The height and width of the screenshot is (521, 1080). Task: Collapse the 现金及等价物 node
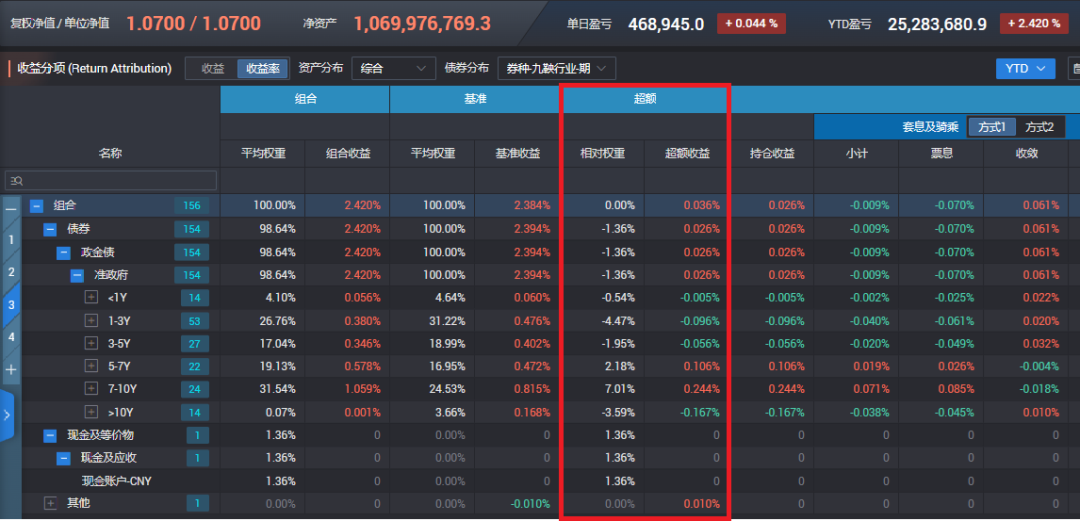click(x=50, y=436)
